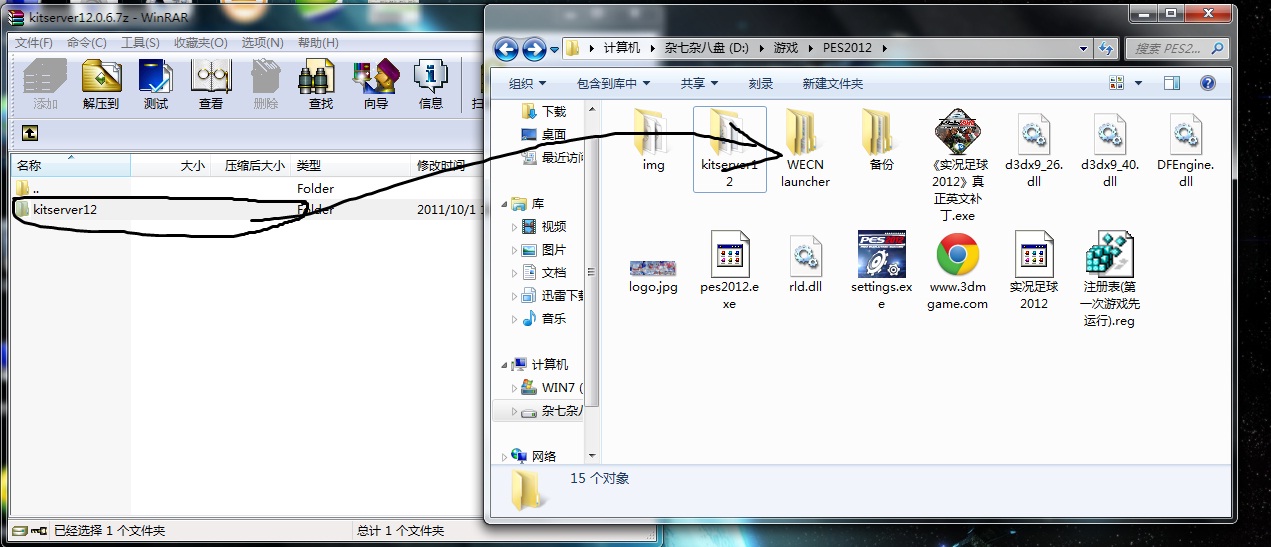The image size is (1271, 547).
Task: Open the 文件(F) menu in WinRAR
Action: pos(34,43)
